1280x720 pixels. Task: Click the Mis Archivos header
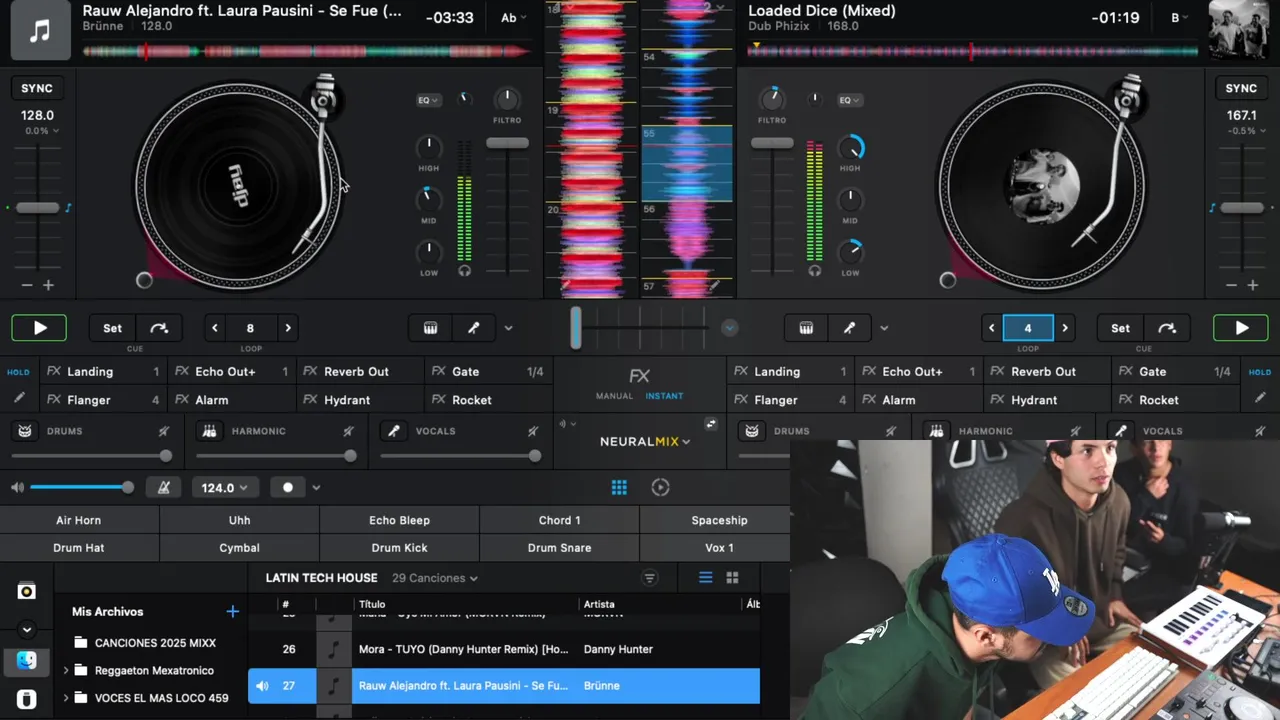(x=107, y=611)
